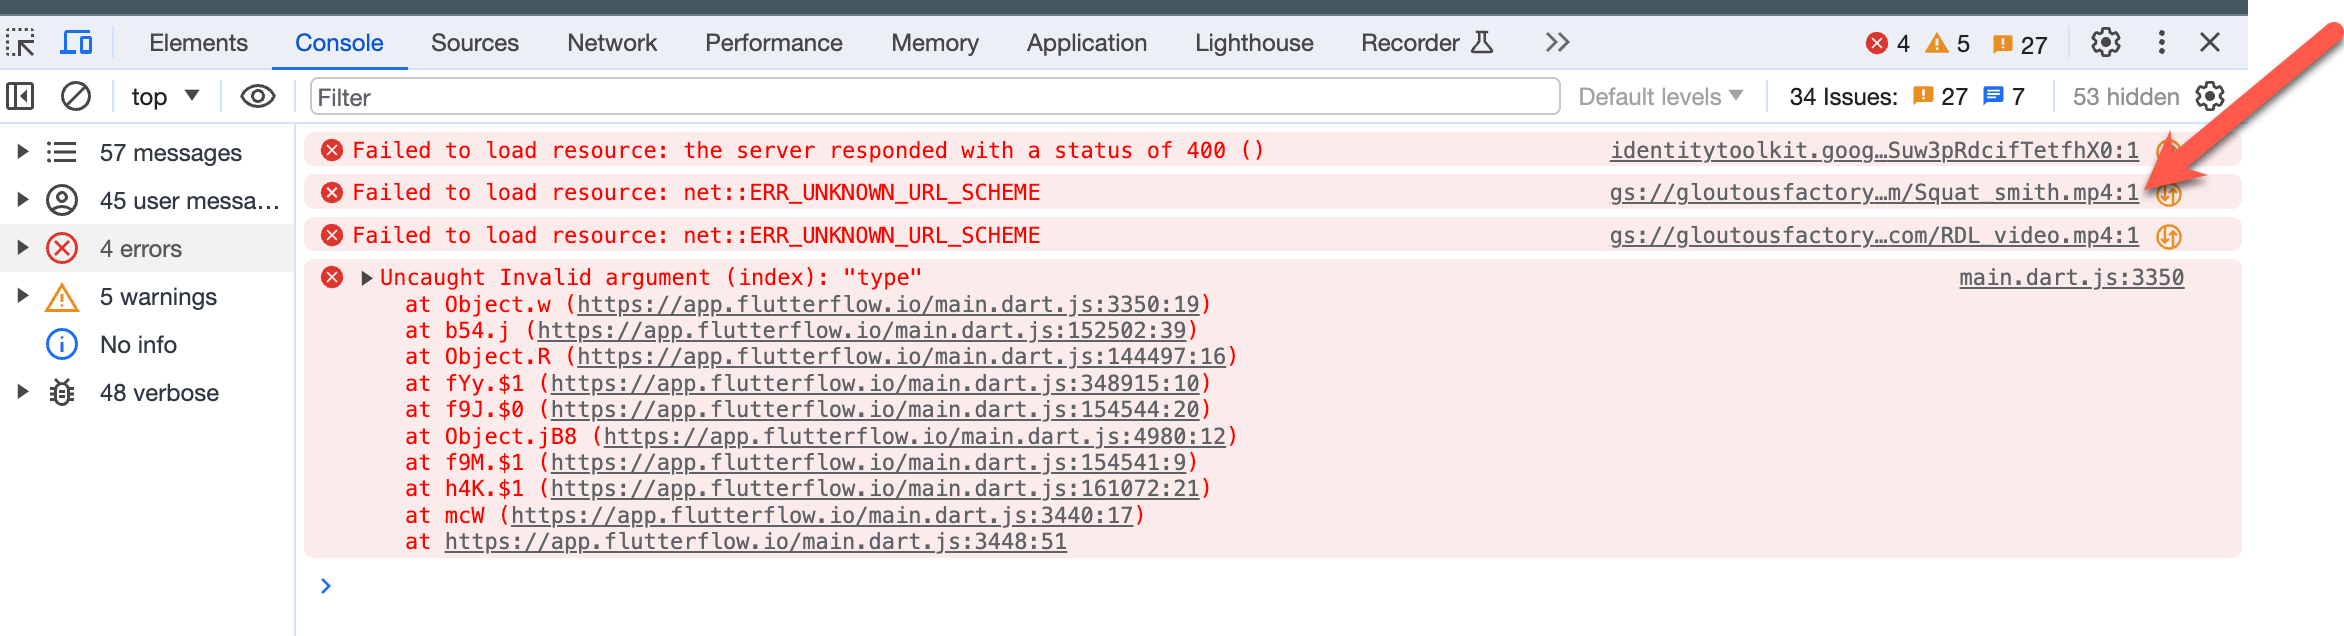Screen dimensions: 2344x636
Task: Show 48 verbose messages filter
Action: [158, 392]
